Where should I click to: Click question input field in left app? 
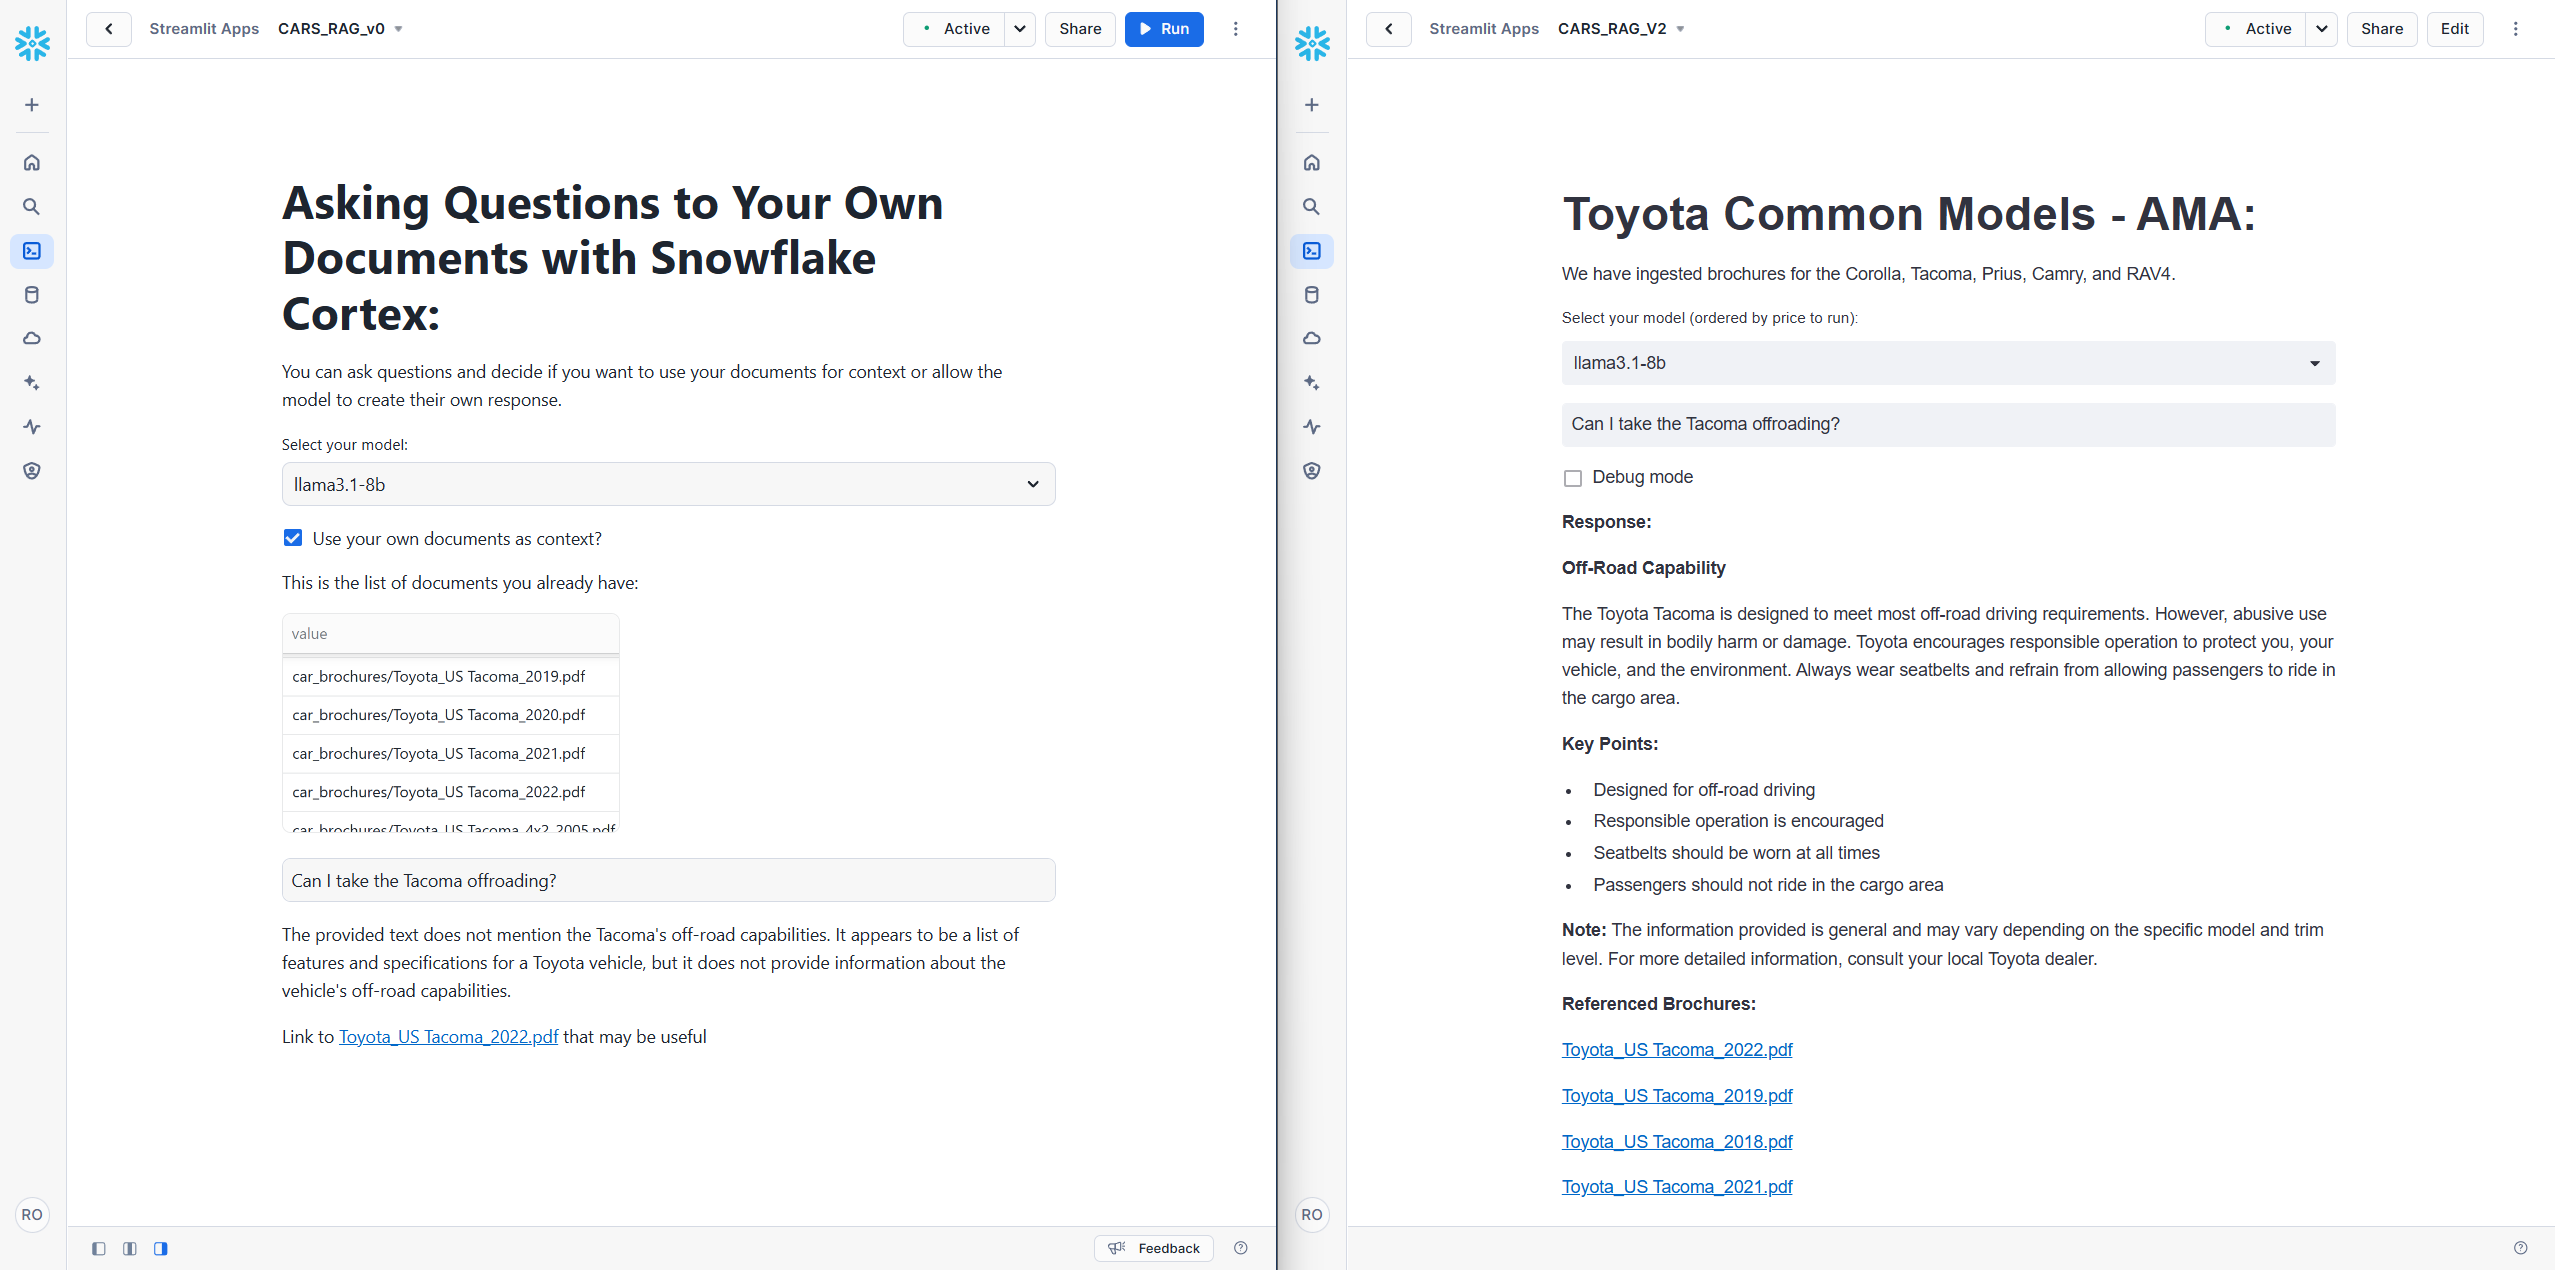point(668,880)
